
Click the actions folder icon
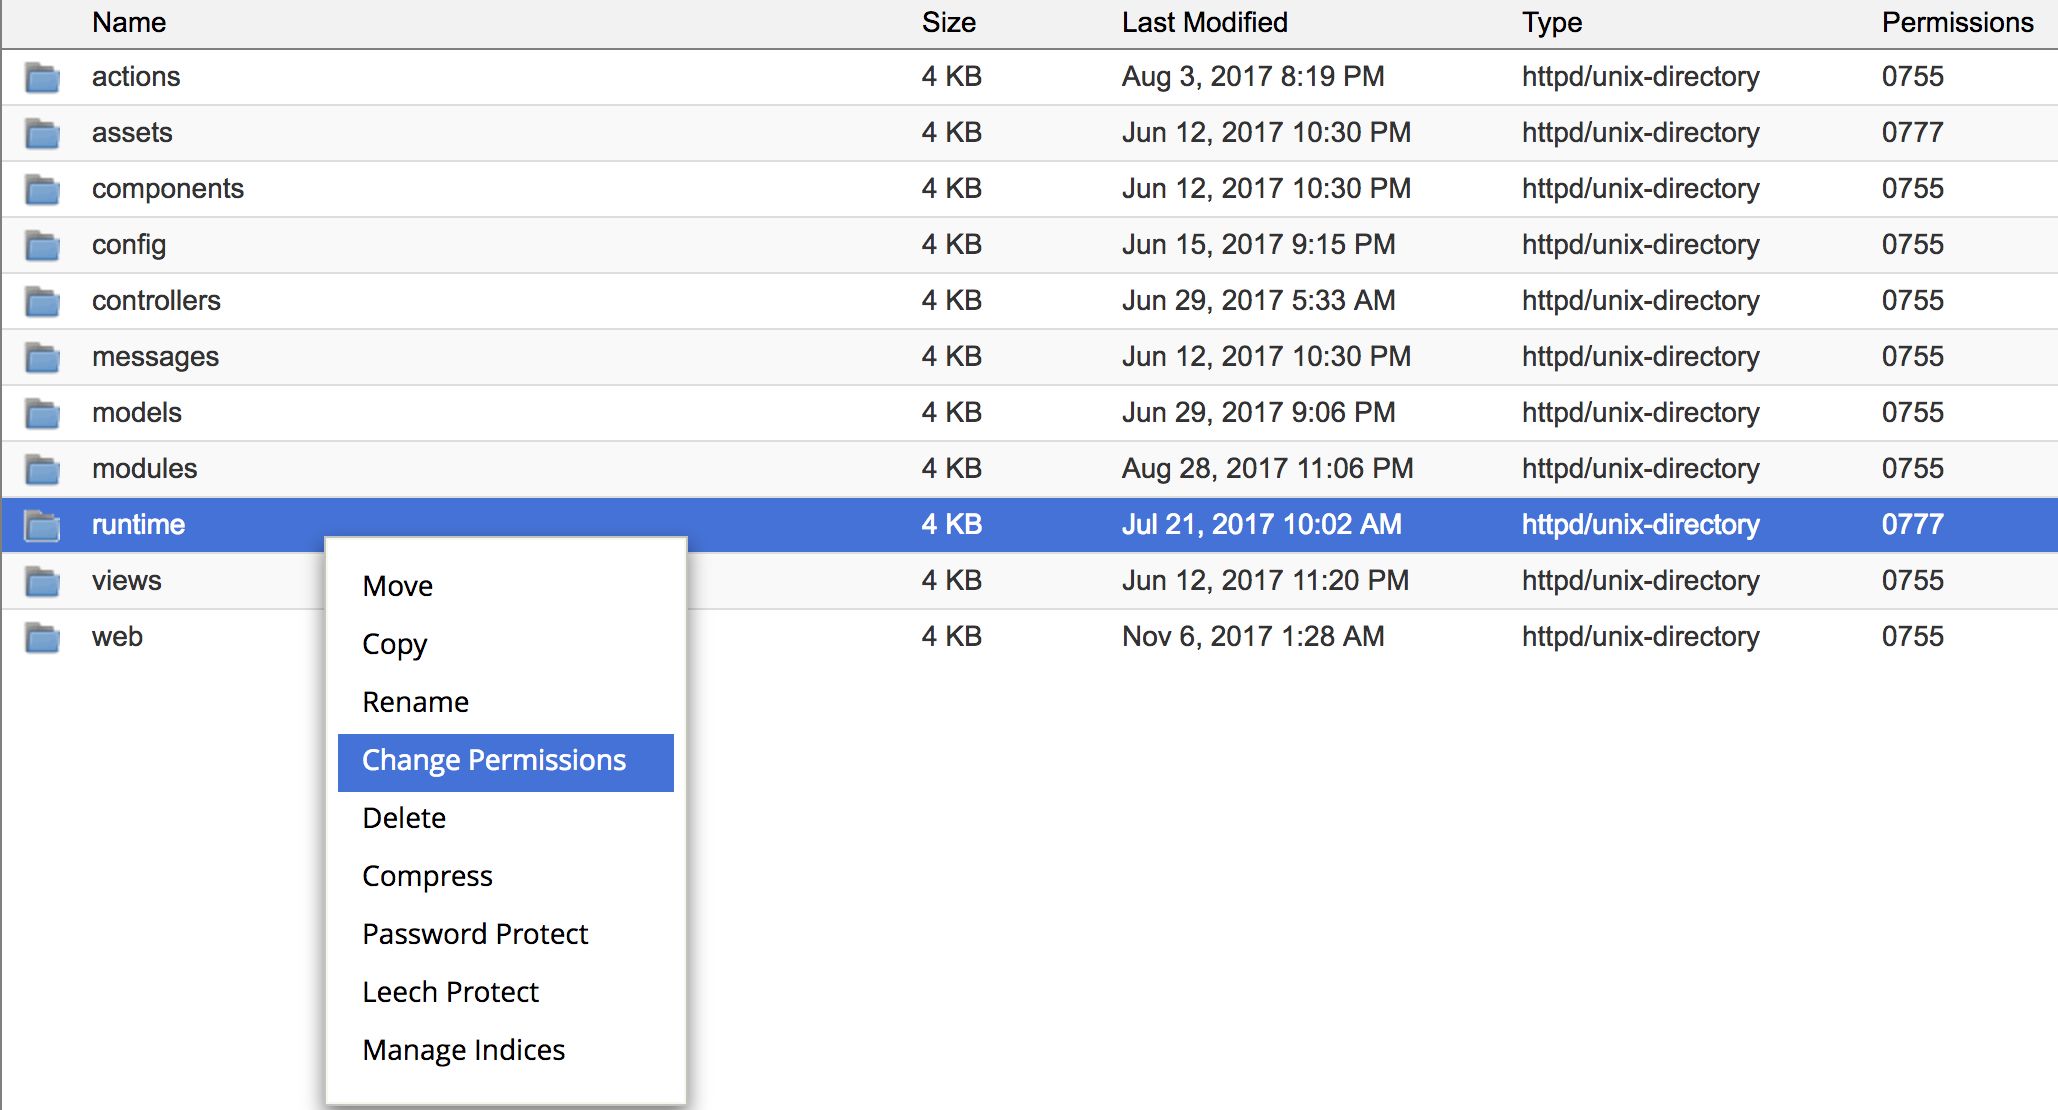(42, 77)
